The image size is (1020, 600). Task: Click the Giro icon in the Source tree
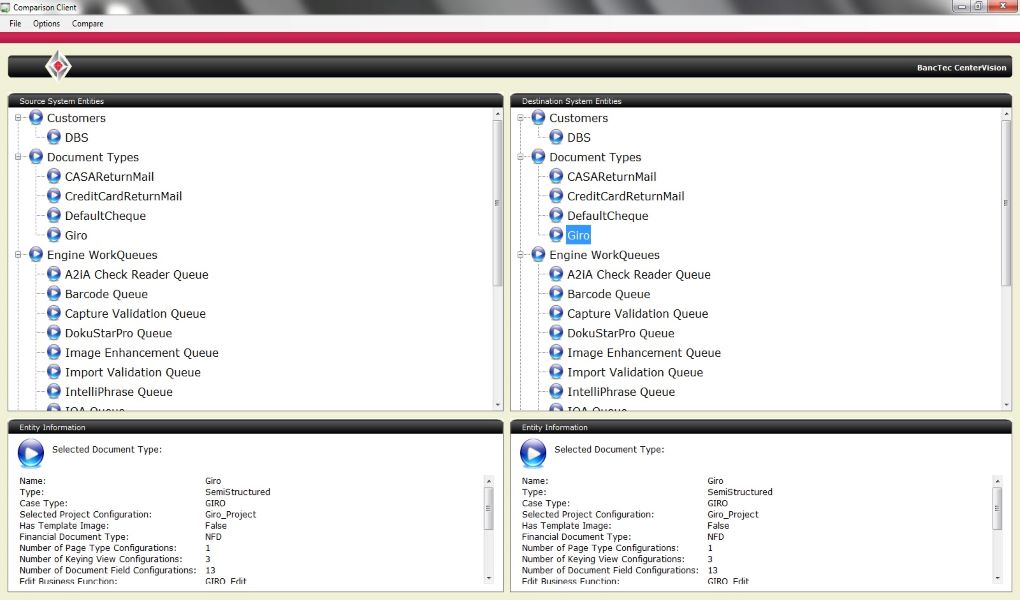tap(54, 235)
